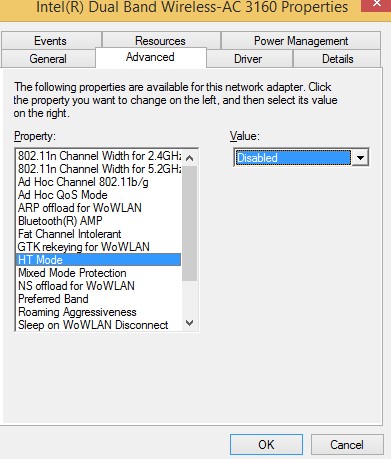Open the Power Management tab
391x460 pixels.
(301, 41)
